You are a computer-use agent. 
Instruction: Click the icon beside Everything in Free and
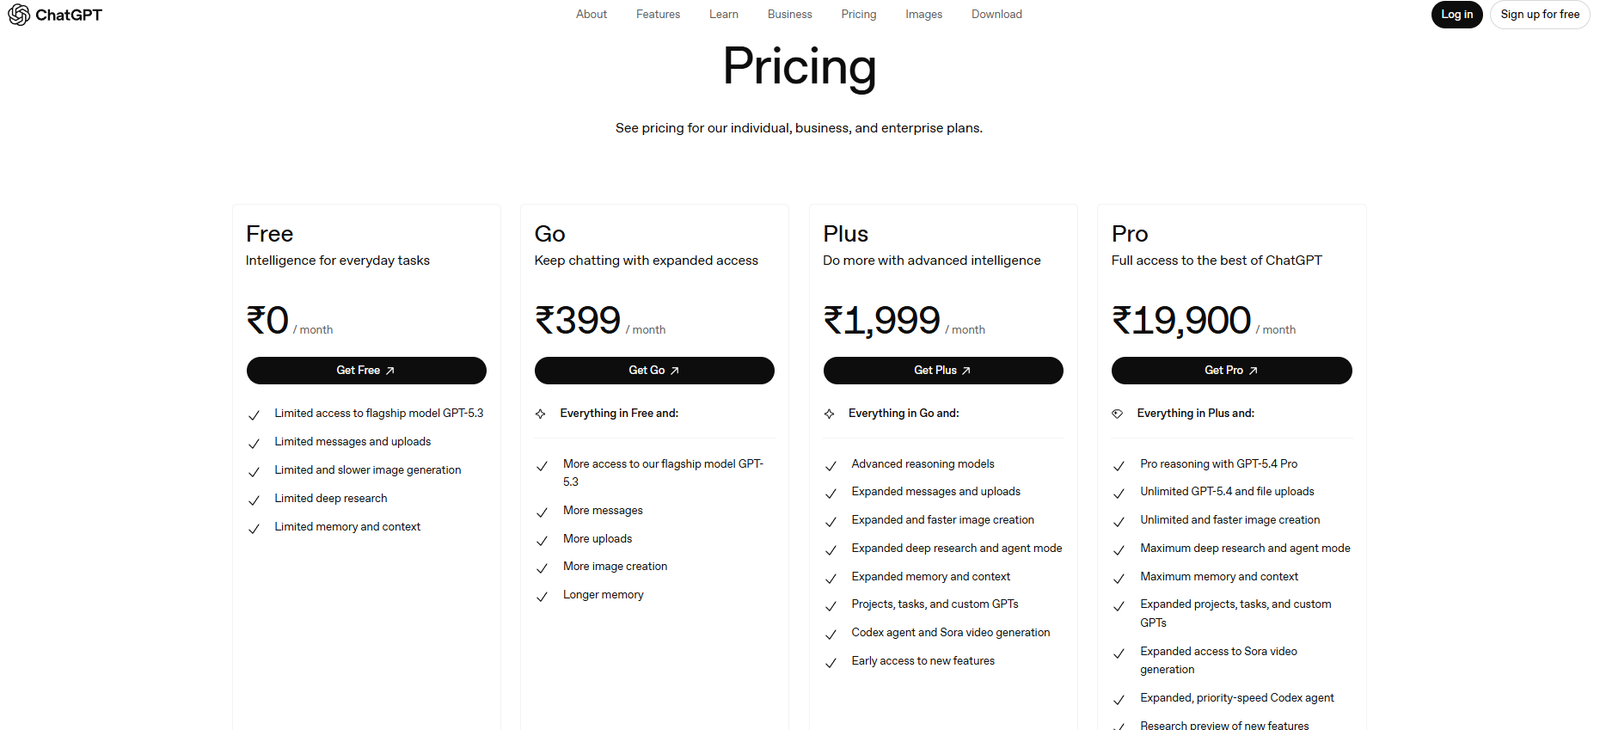pos(542,413)
